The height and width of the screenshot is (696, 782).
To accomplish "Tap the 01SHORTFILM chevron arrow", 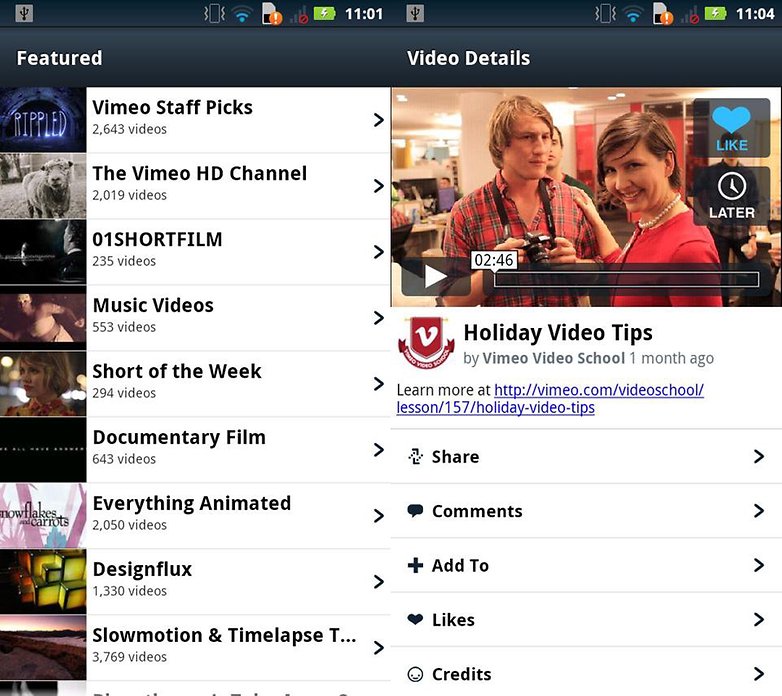I will click(x=379, y=252).
